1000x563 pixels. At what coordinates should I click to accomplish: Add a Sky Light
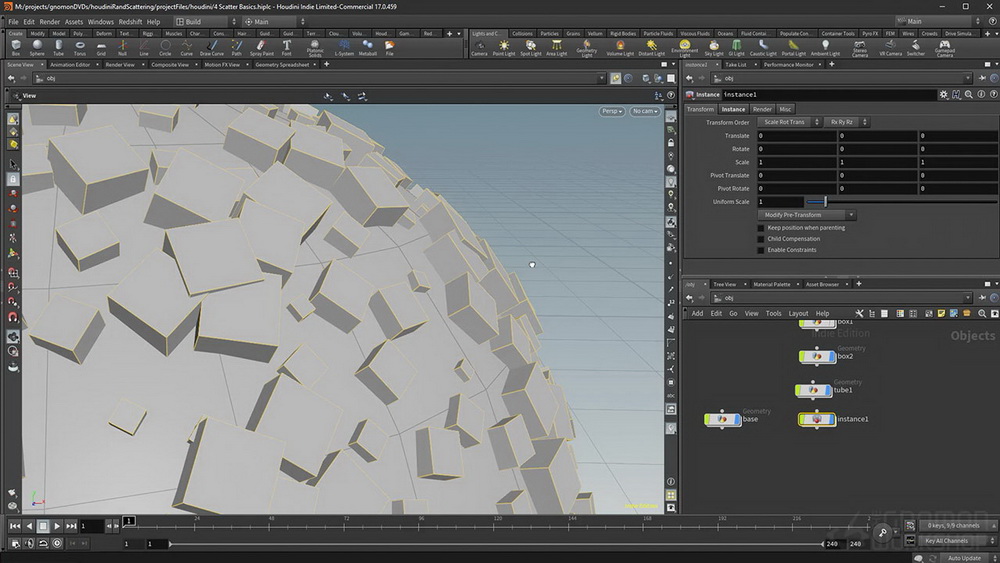point(714,48)
